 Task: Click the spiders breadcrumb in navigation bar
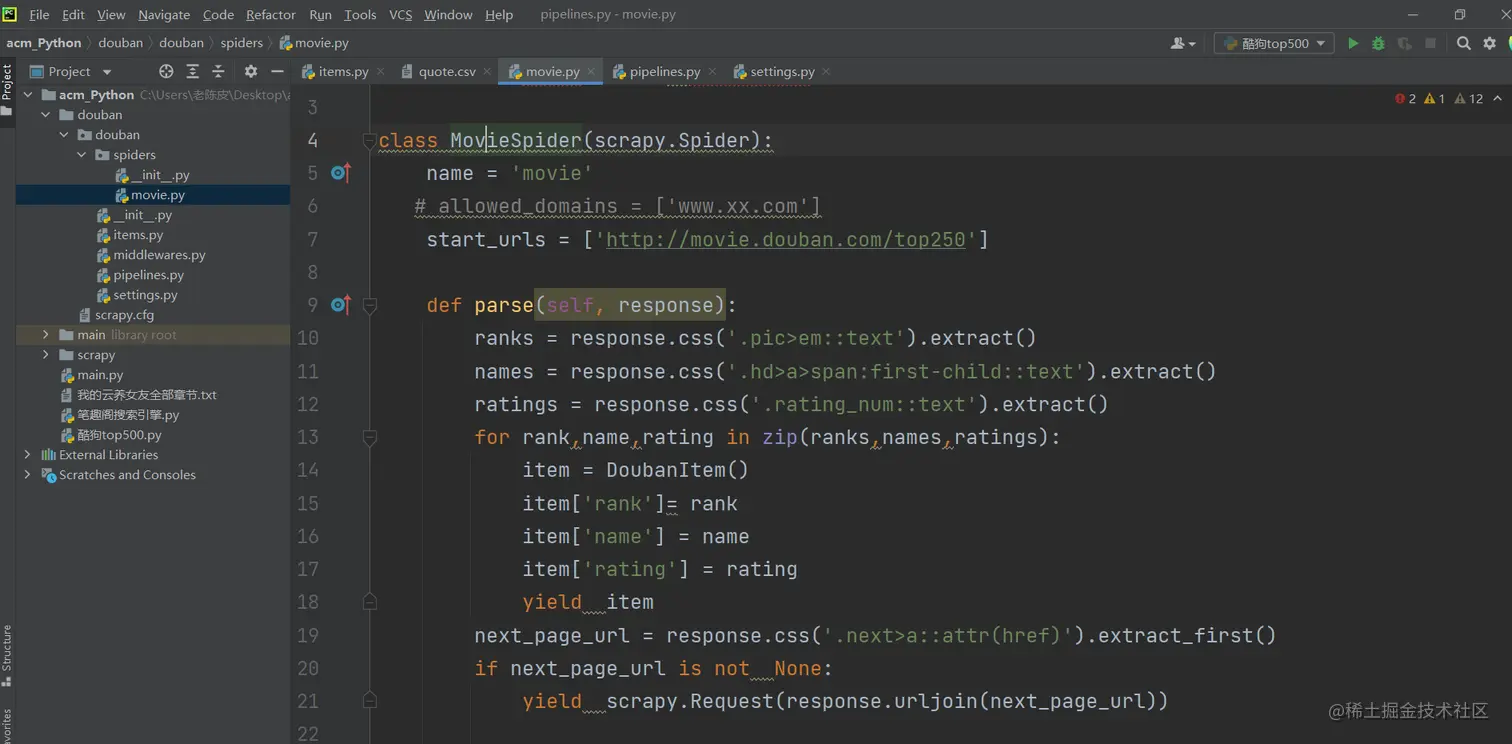pyautogui.click(x=241, y=43)
